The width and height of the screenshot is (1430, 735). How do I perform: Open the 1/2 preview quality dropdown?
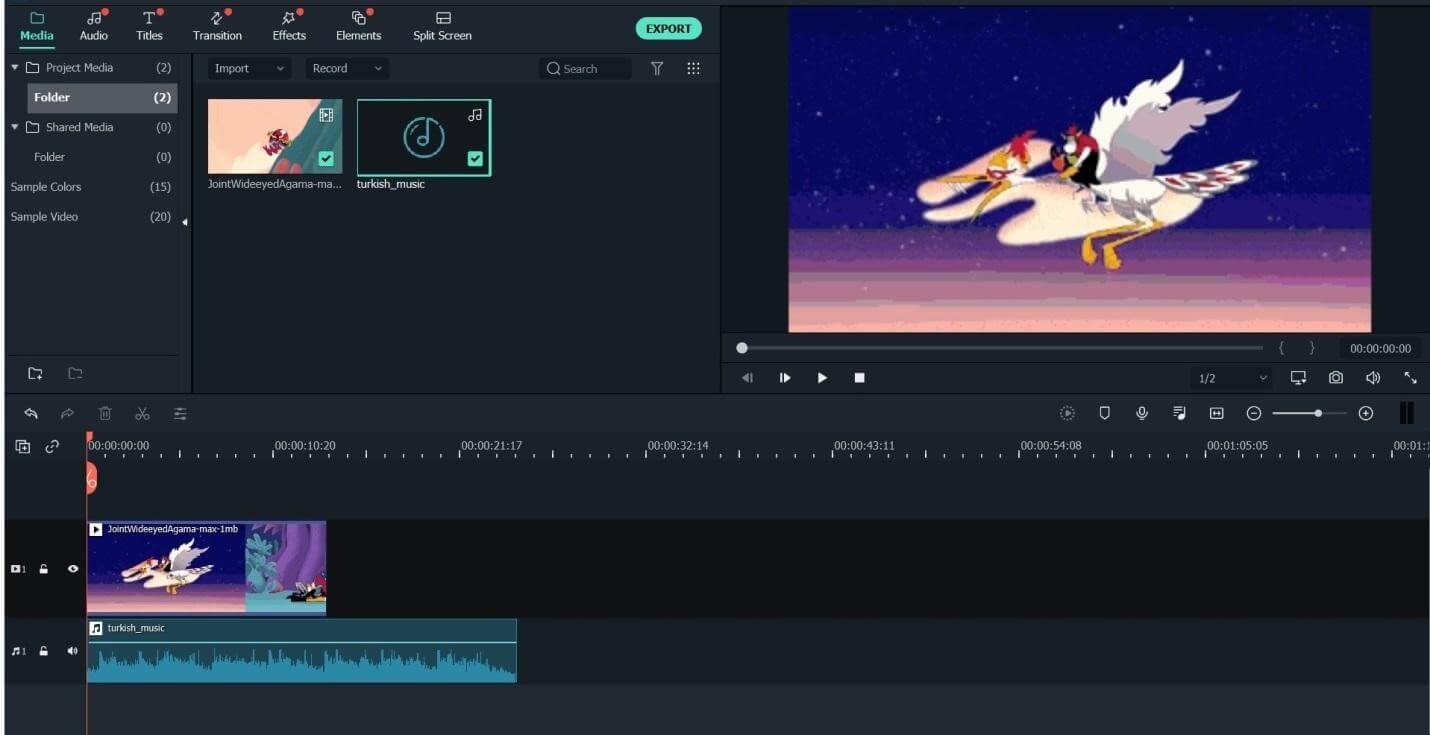[1232, 378]
